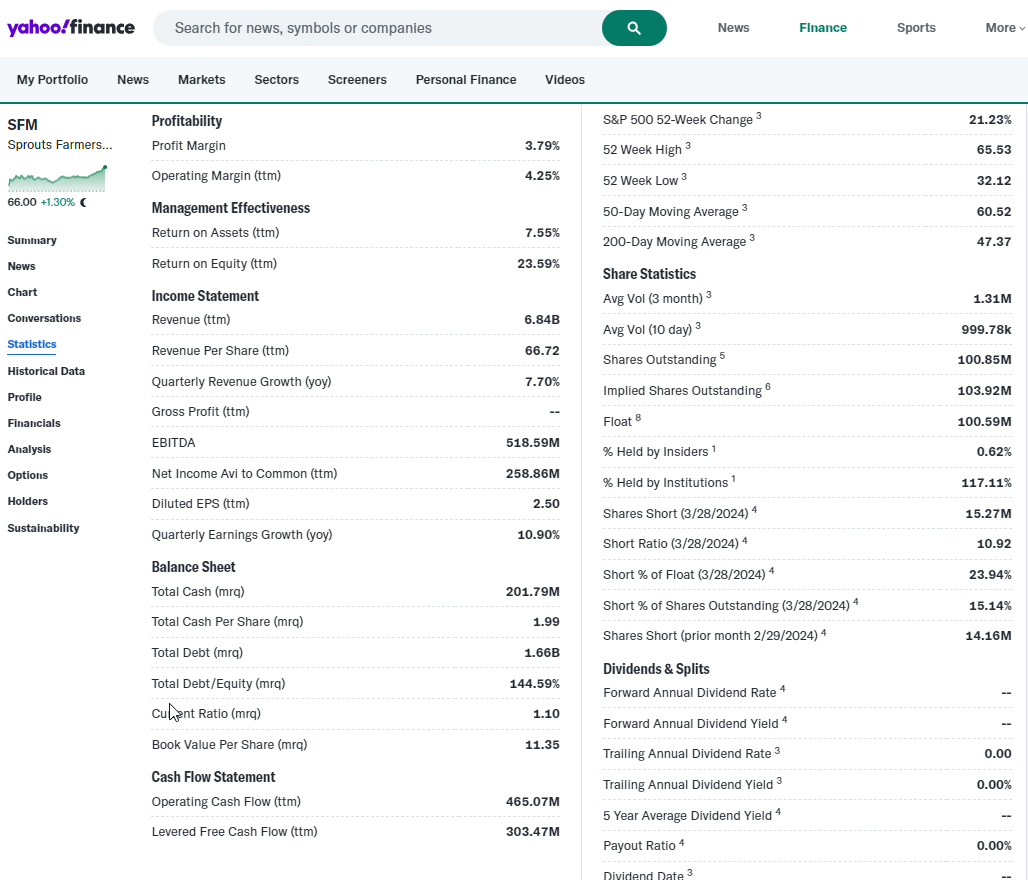View the Holders sidebar page

[x=28, y=501]
